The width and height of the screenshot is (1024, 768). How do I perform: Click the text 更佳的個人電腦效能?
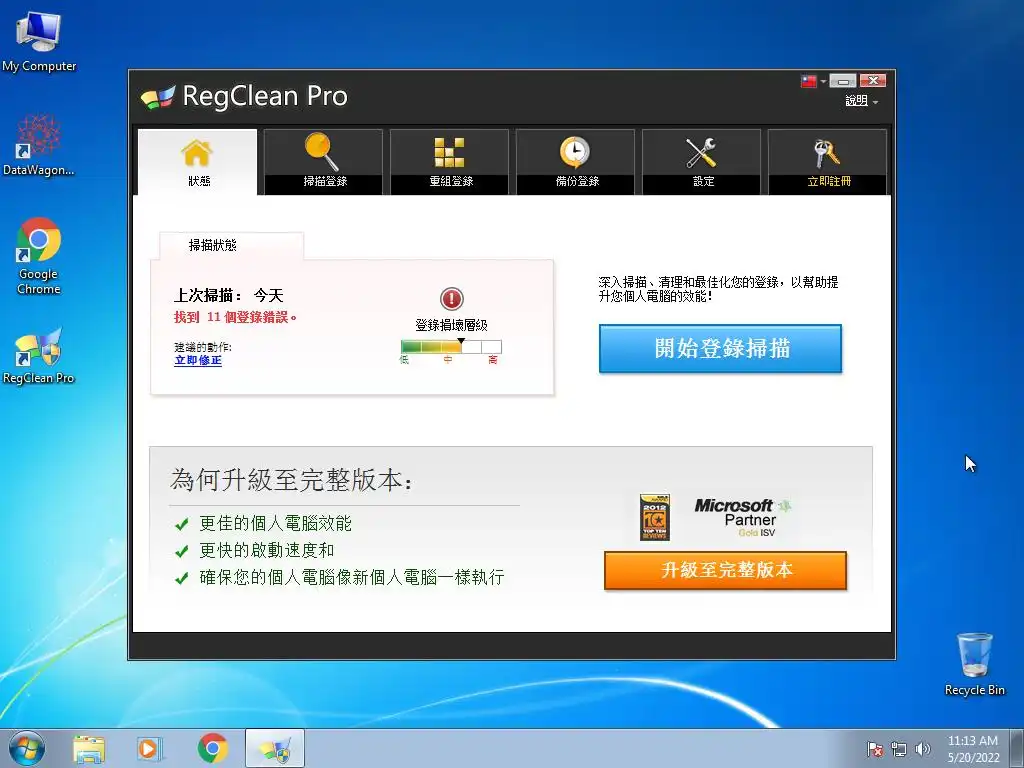pos(275,523)
